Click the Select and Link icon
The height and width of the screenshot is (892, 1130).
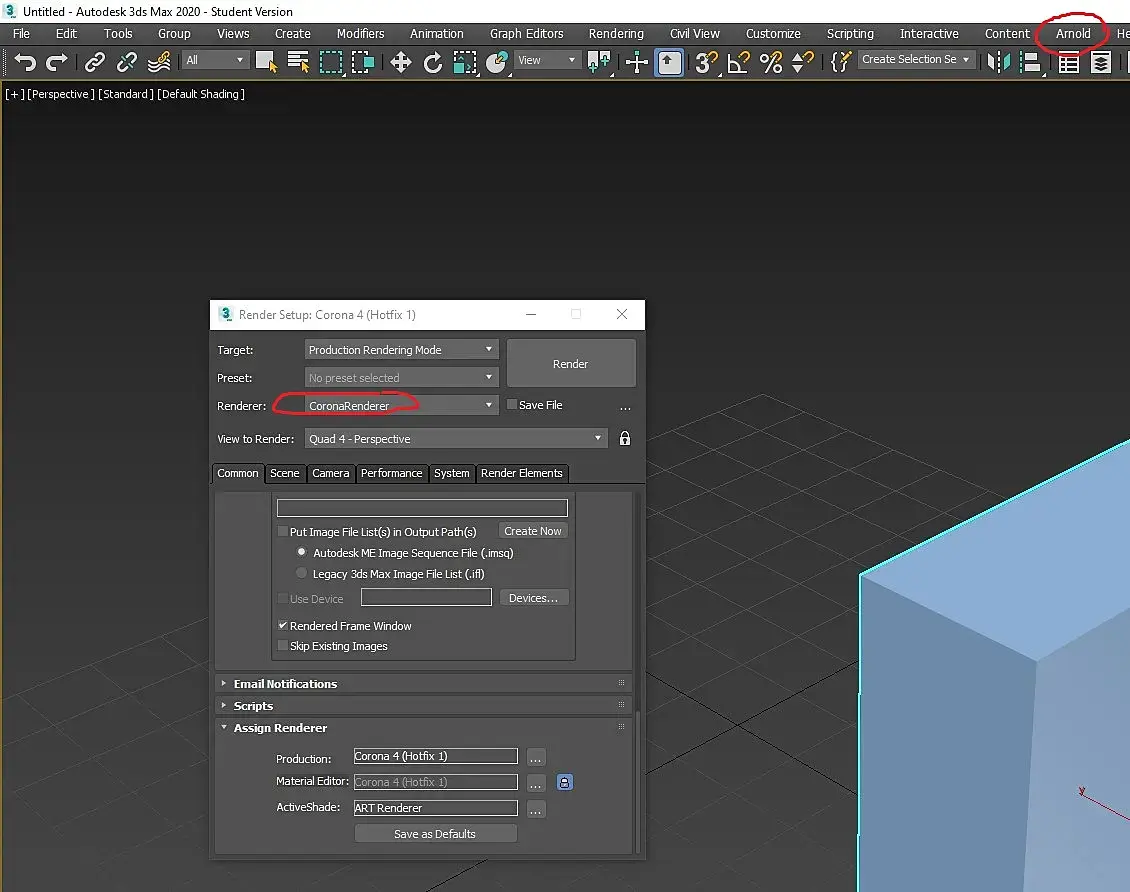[95, 62]
